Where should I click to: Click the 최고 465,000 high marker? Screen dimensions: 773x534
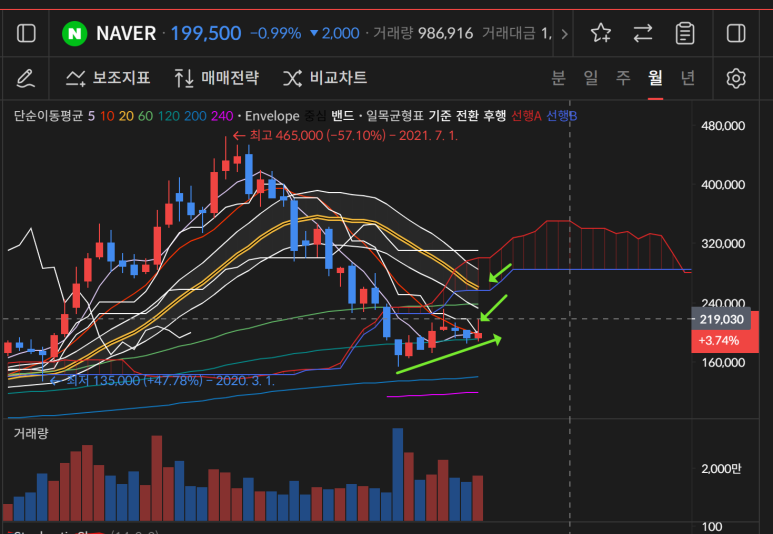click(x=345, y=136)
